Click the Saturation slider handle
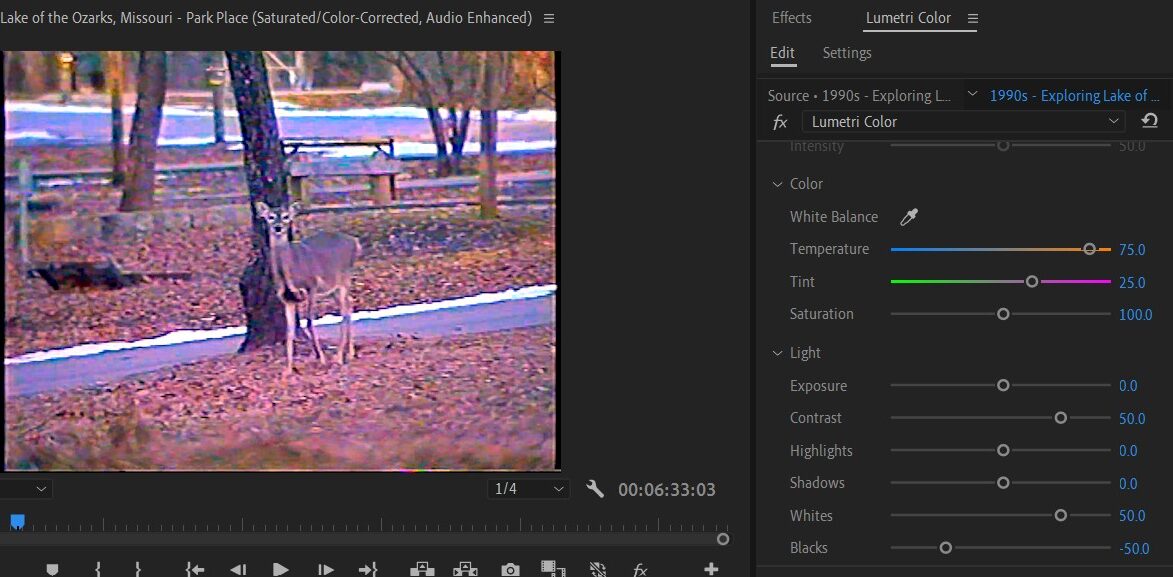Viewport: 1173px width, 577px height. pos(1003,314)
